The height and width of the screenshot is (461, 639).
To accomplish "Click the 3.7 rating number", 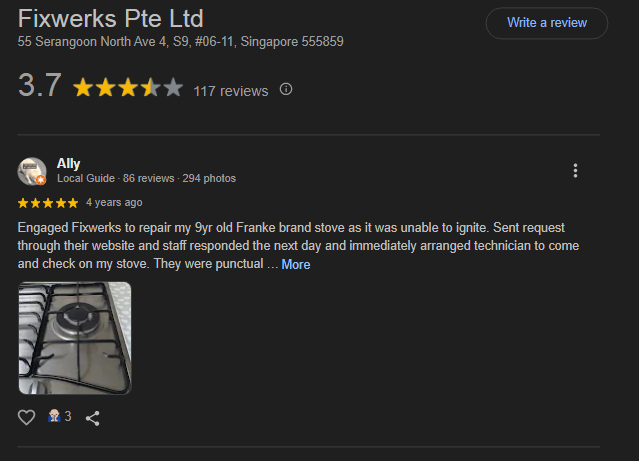I will (40, 86).
